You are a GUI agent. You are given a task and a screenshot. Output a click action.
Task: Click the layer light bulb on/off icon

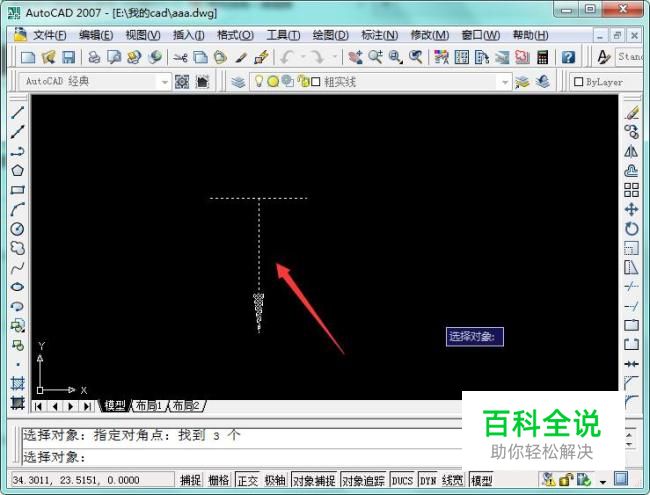point(259,81)
